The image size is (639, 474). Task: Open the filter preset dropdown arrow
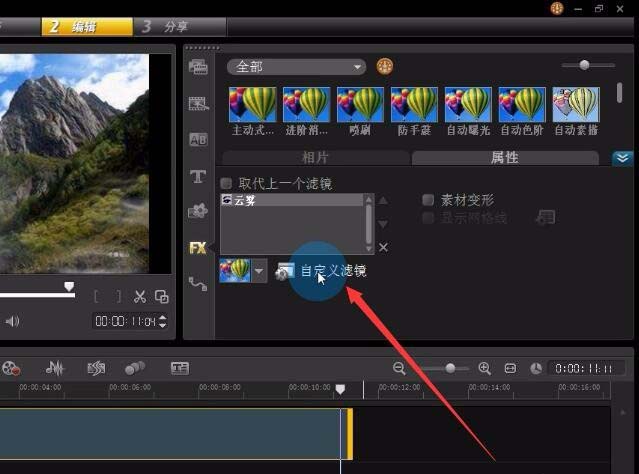click(x=259, y=271)
